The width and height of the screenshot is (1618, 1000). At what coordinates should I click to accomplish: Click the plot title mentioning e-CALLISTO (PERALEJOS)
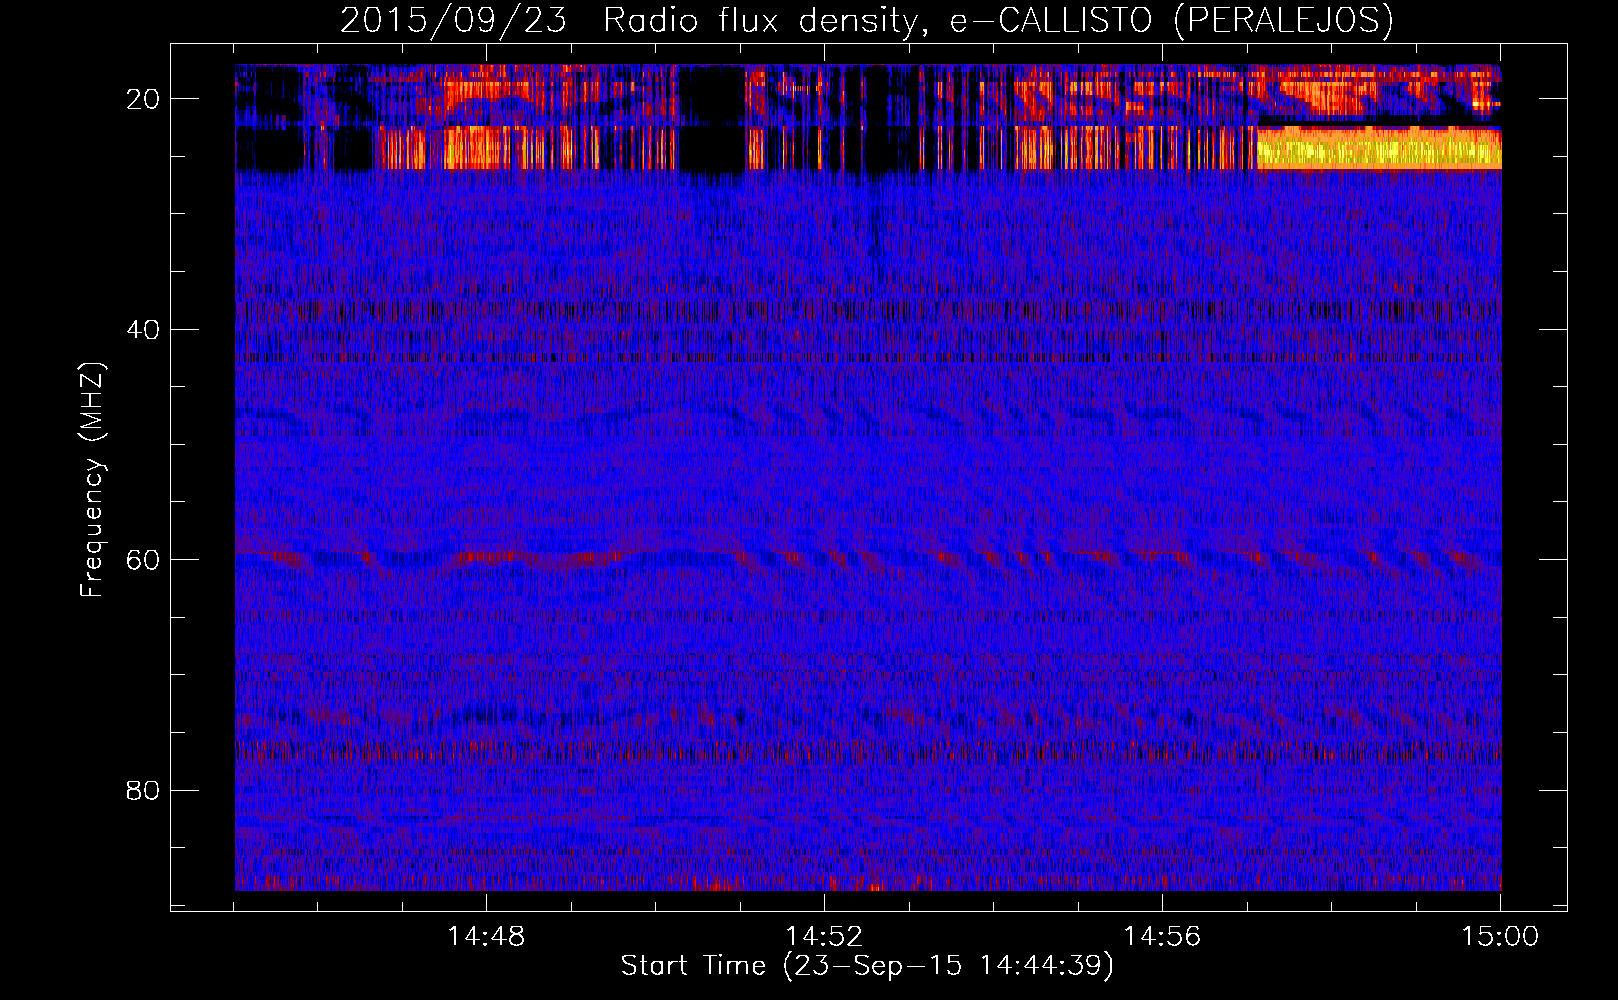[x=867, y=20]
